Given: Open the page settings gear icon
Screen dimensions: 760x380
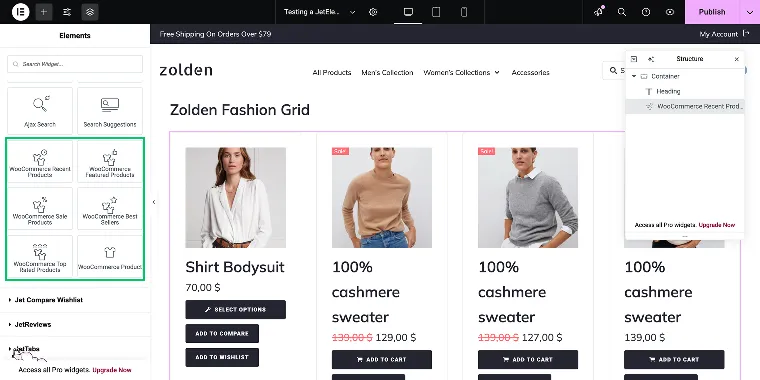Looking at the screenshot, I should pyautogui.click(x=373, y=12).
